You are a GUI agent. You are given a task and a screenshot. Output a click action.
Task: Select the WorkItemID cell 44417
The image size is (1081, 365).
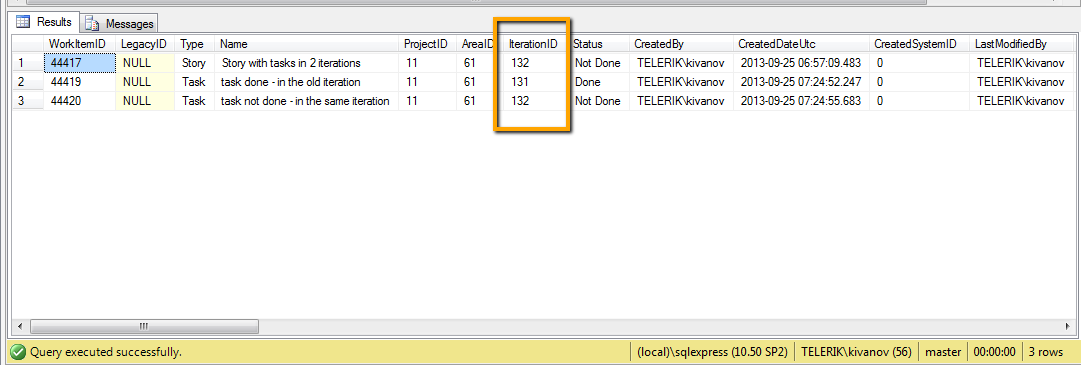(79, 63)
